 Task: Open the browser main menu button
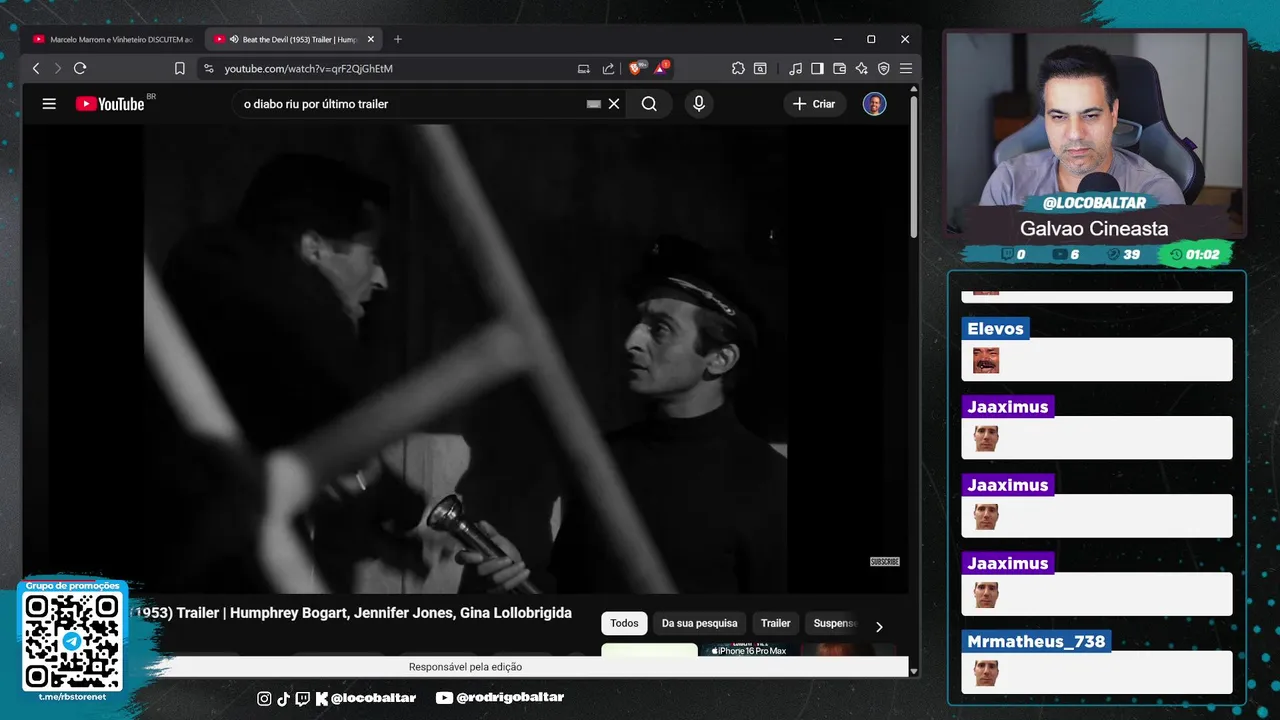905,68
